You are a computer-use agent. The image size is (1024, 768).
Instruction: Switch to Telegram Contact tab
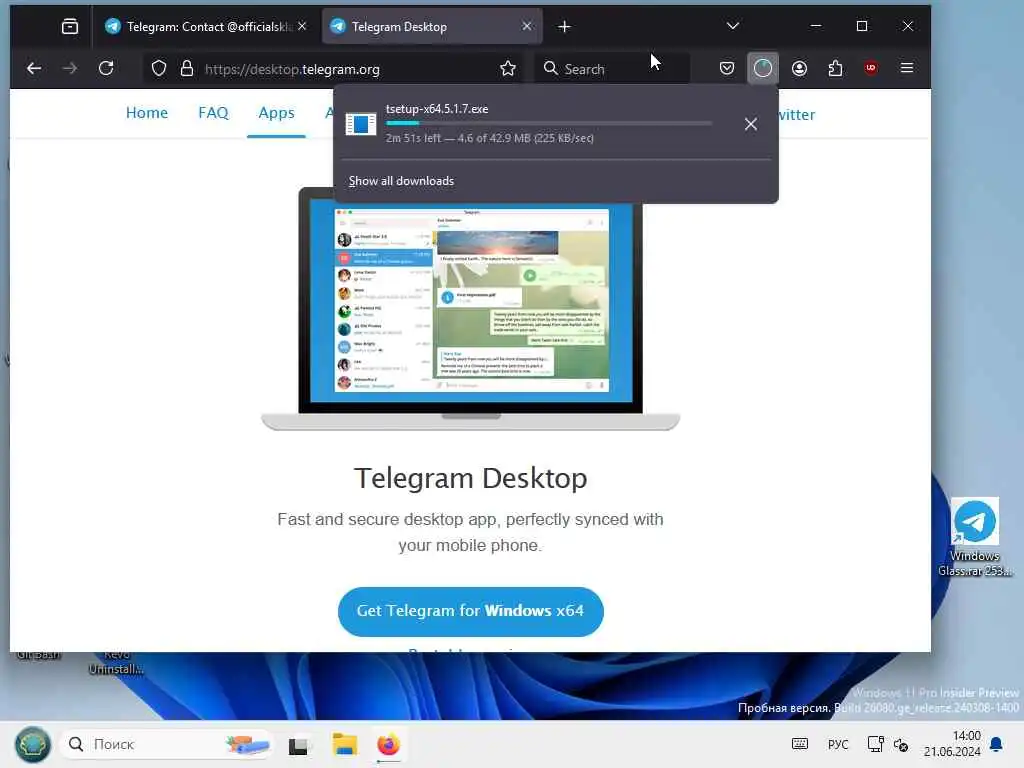205,27
